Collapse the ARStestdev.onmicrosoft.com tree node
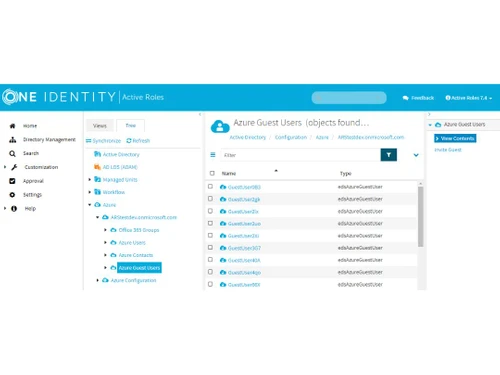The image size is (500, 375). [x=97, y=217]
